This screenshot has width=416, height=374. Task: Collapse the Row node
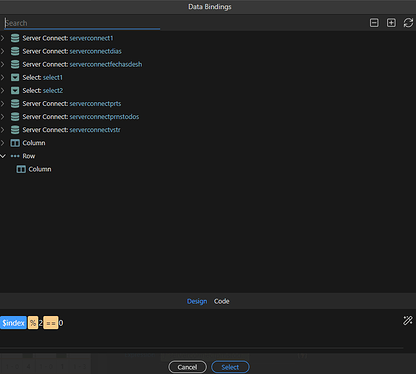3,156
